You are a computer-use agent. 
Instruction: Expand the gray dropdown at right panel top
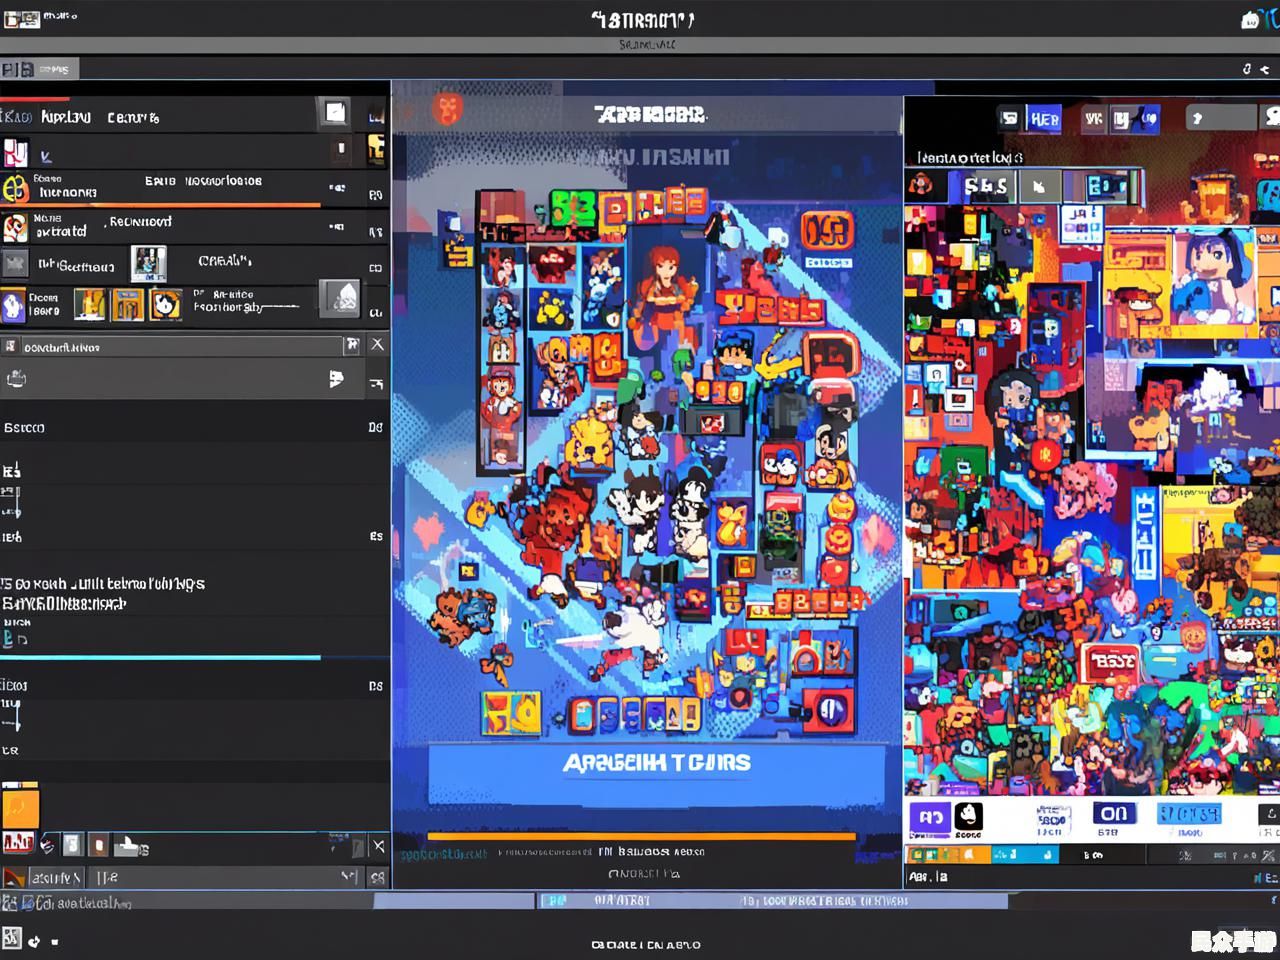pos(1219,117)
